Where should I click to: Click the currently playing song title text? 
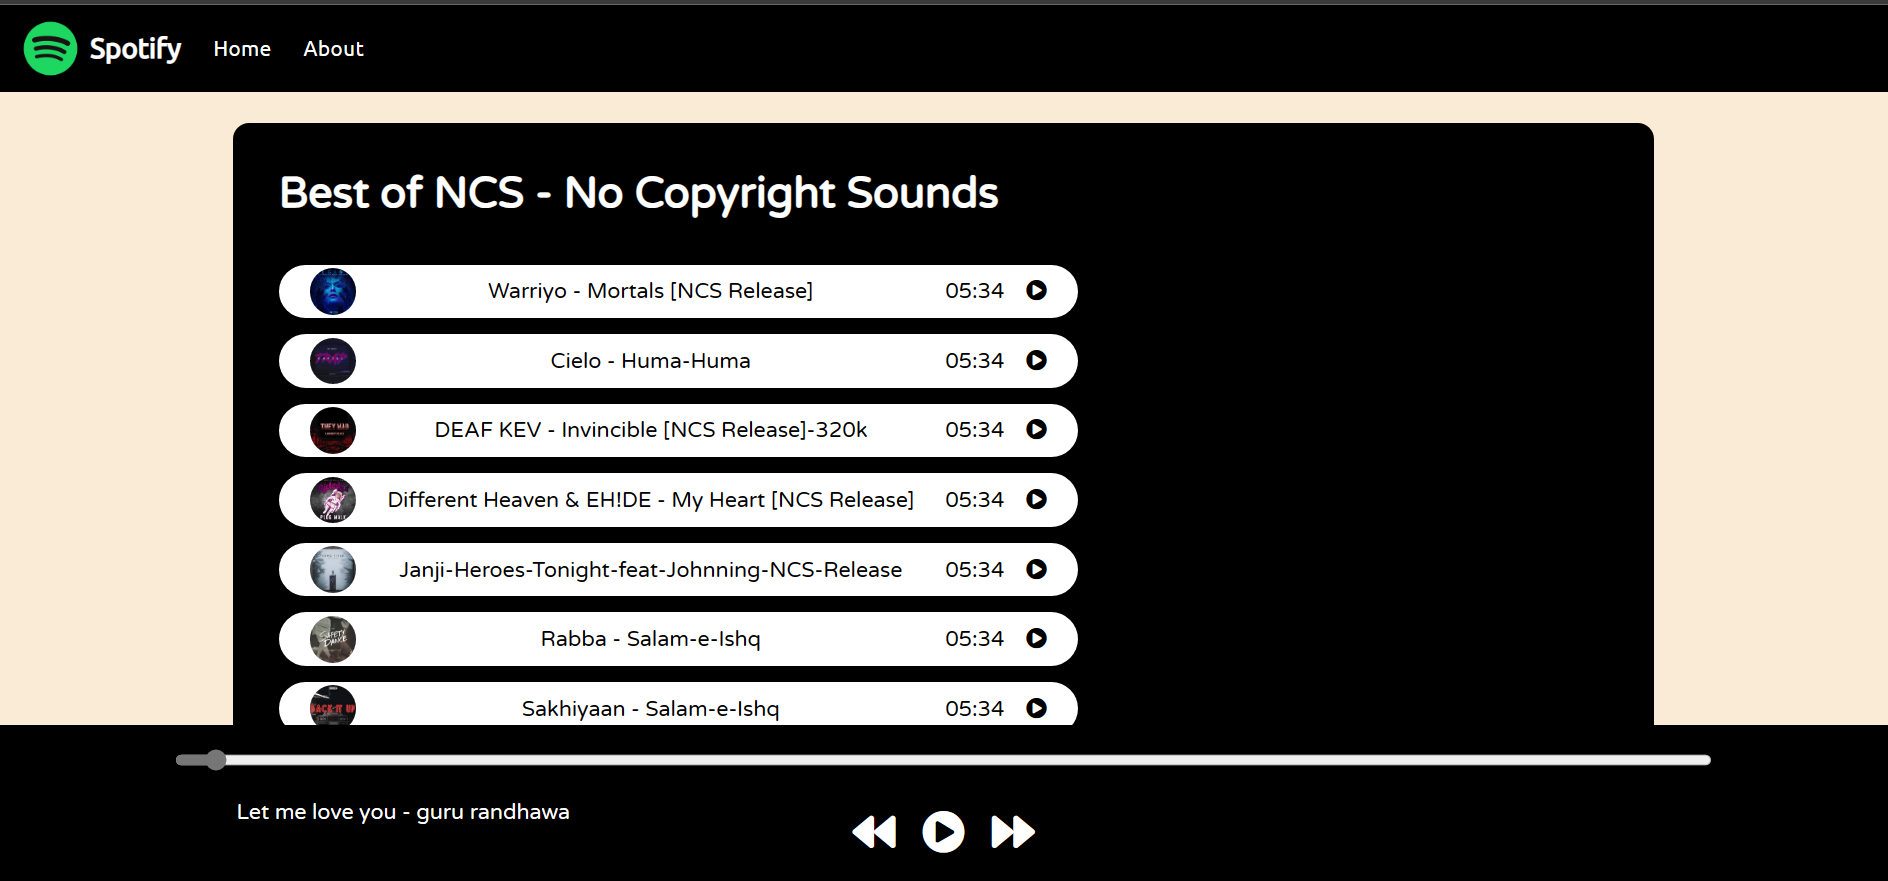403,811
